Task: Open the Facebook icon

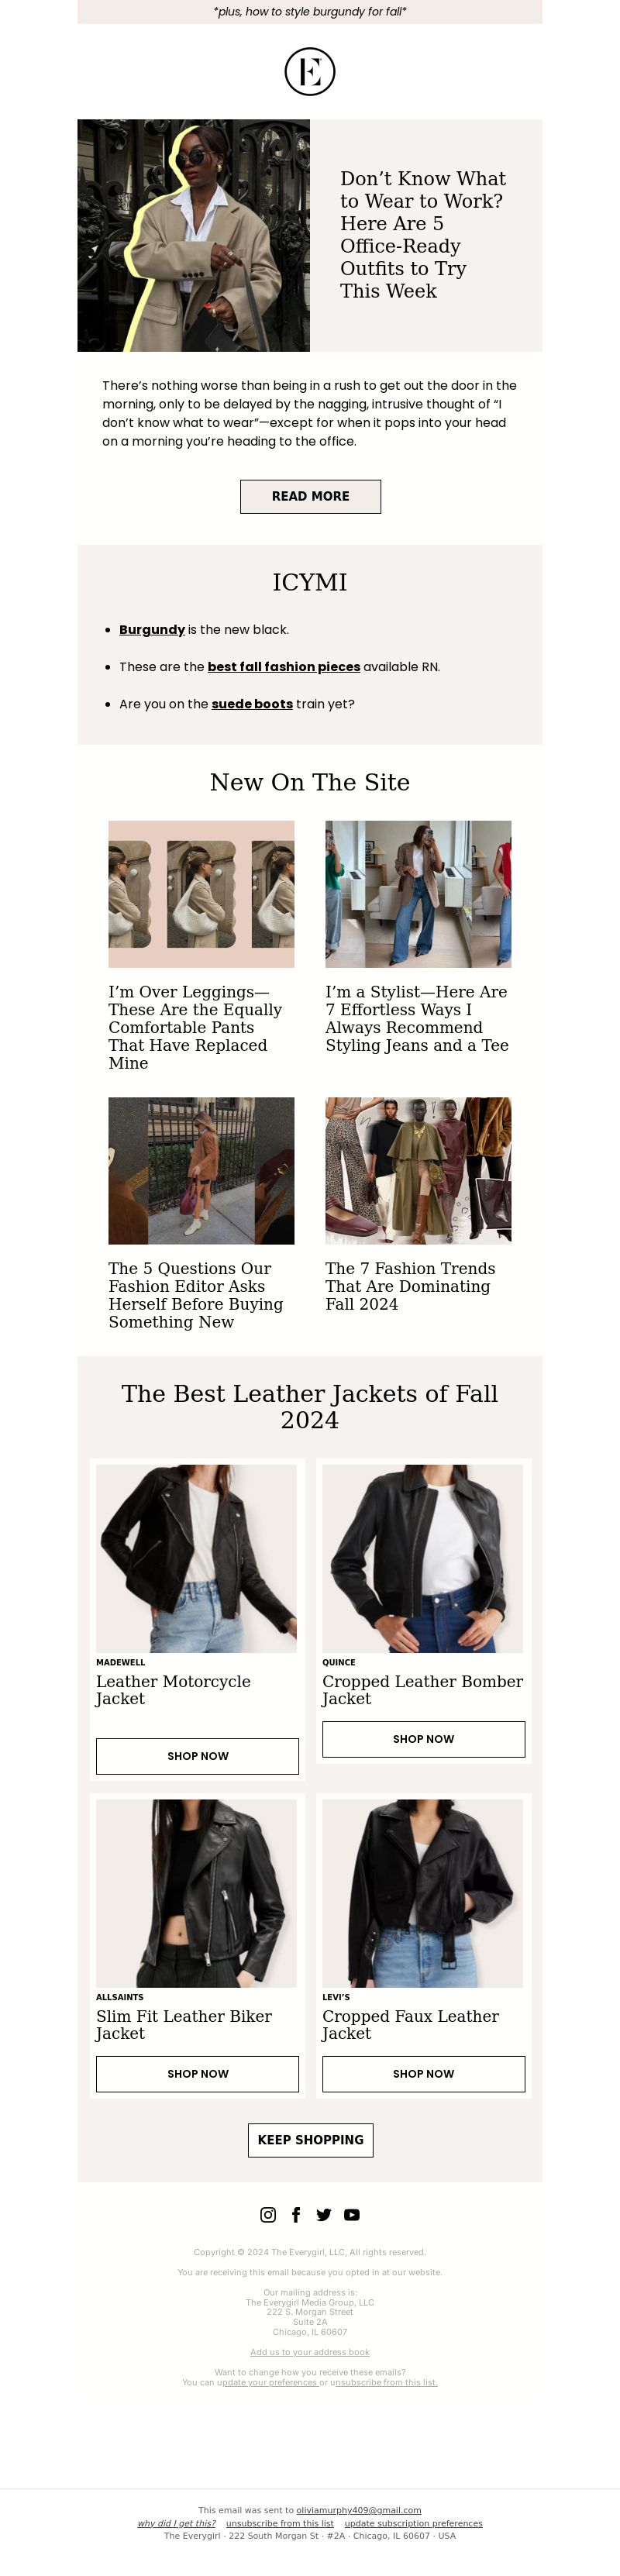Action: point(296,2214)
